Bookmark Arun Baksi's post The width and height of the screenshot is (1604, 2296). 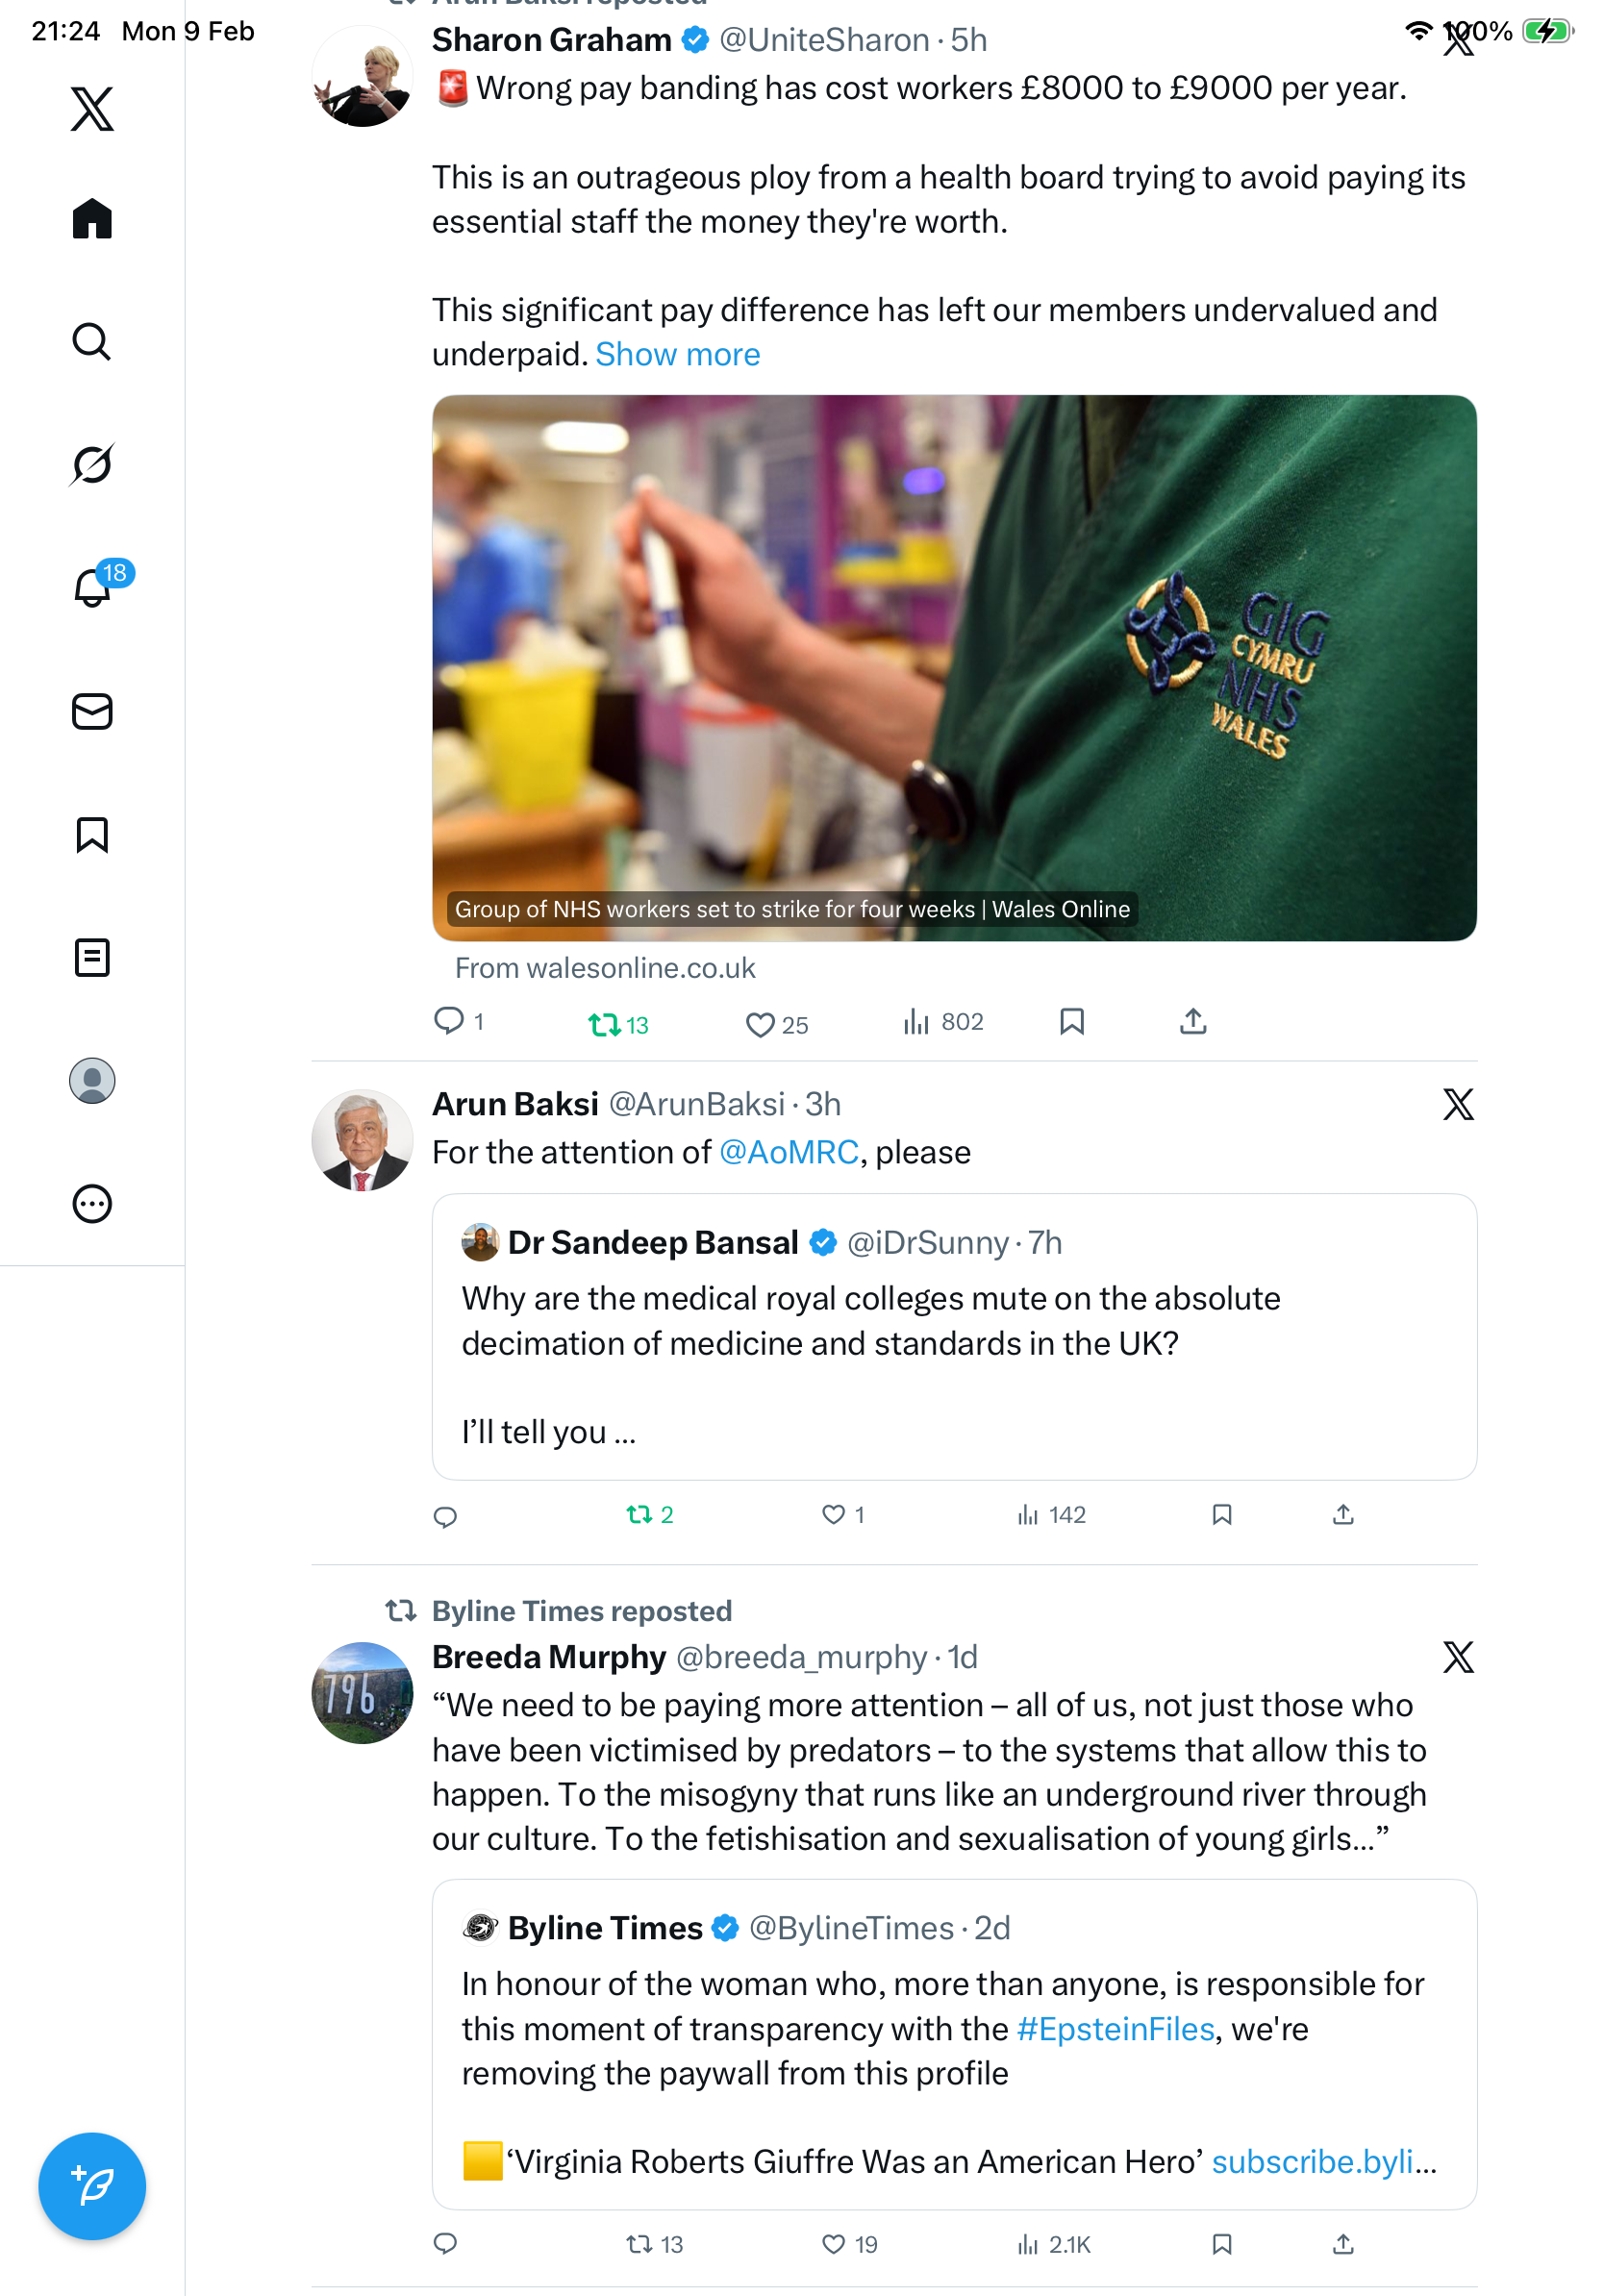1221,1514
